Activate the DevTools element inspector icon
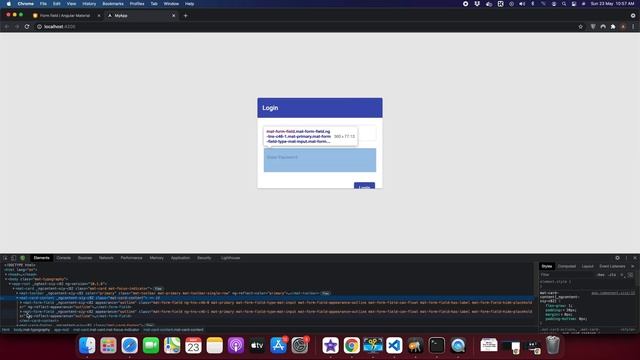 point(6,258)
